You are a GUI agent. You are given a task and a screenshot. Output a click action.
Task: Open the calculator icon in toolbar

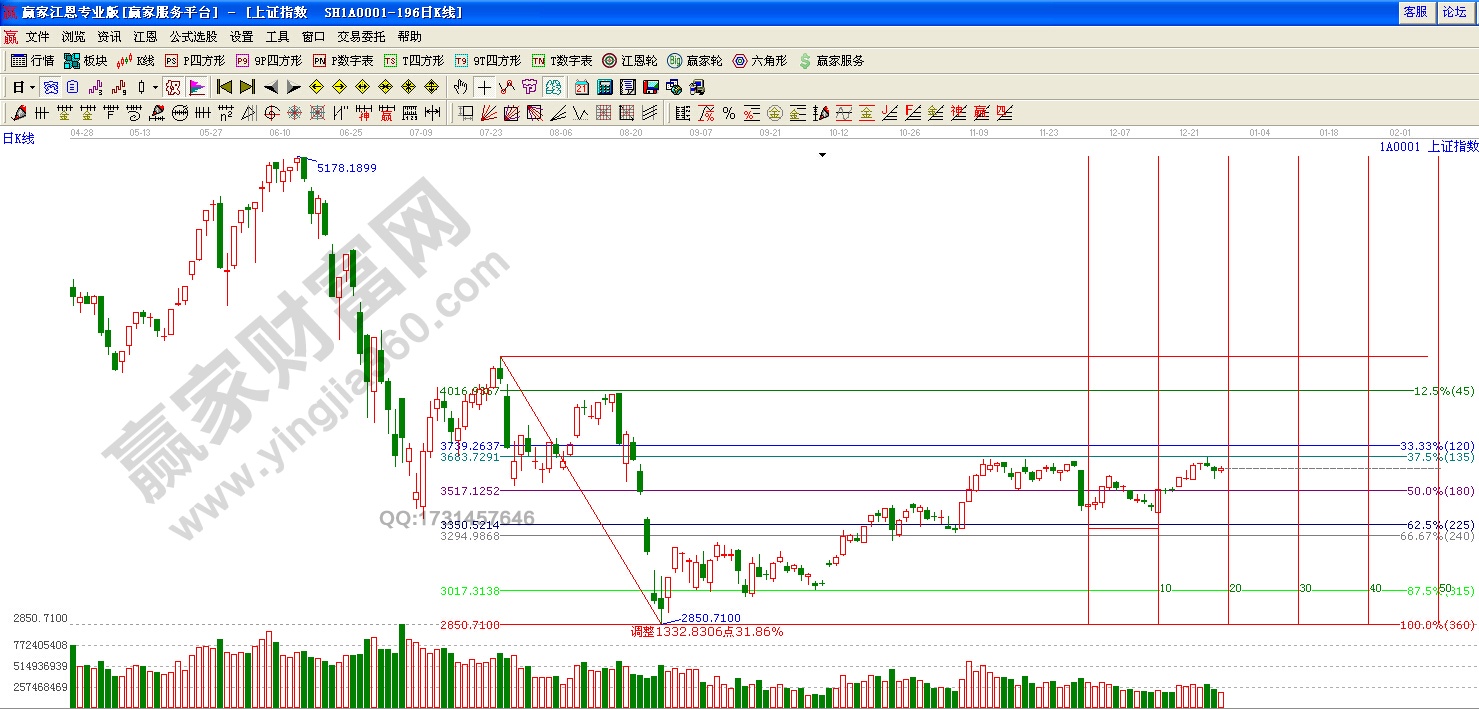(605, 87)
